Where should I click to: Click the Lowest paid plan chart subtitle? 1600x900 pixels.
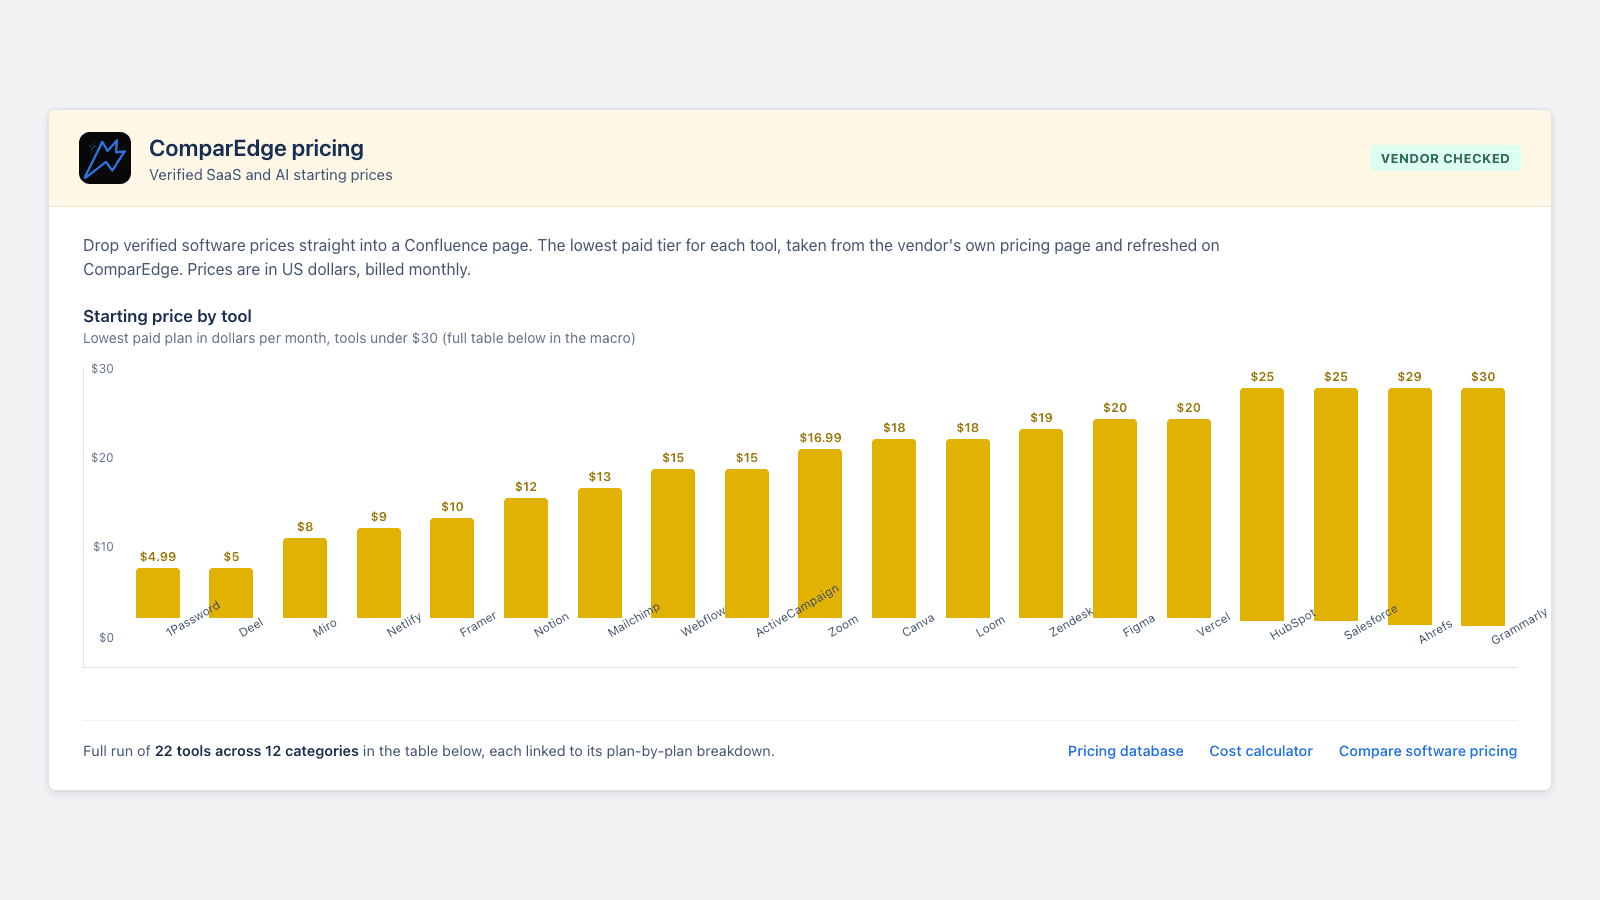point(359,338)
